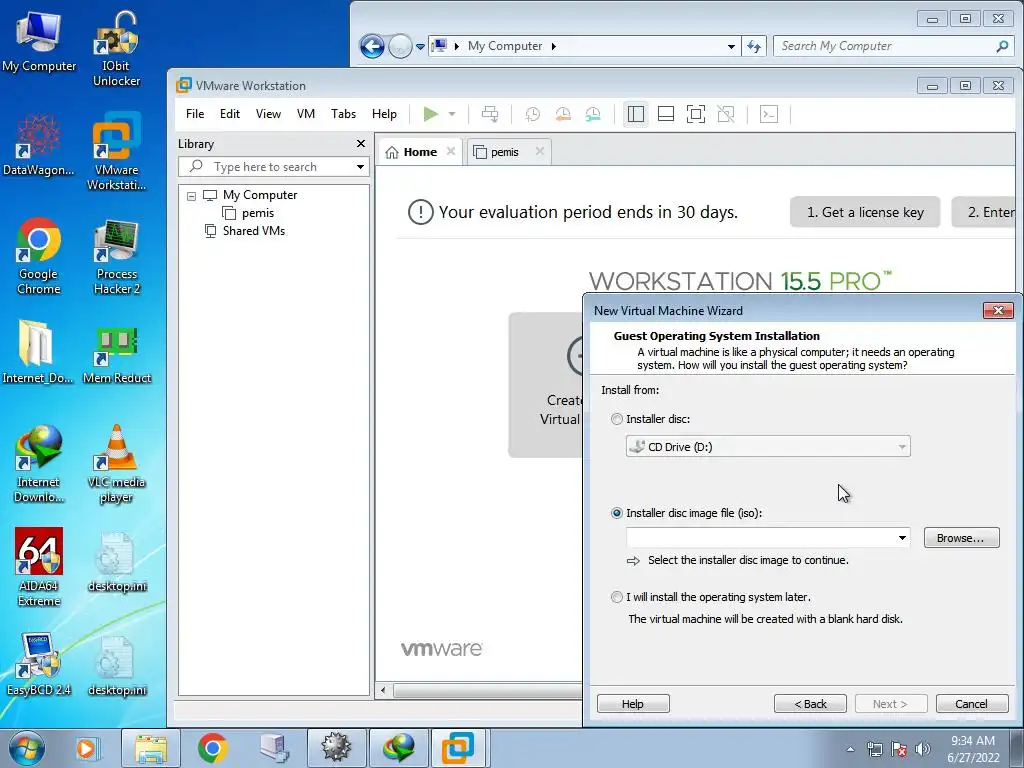Click the Help button in wizard
The image size is (1024, 768).
[633, 704]
